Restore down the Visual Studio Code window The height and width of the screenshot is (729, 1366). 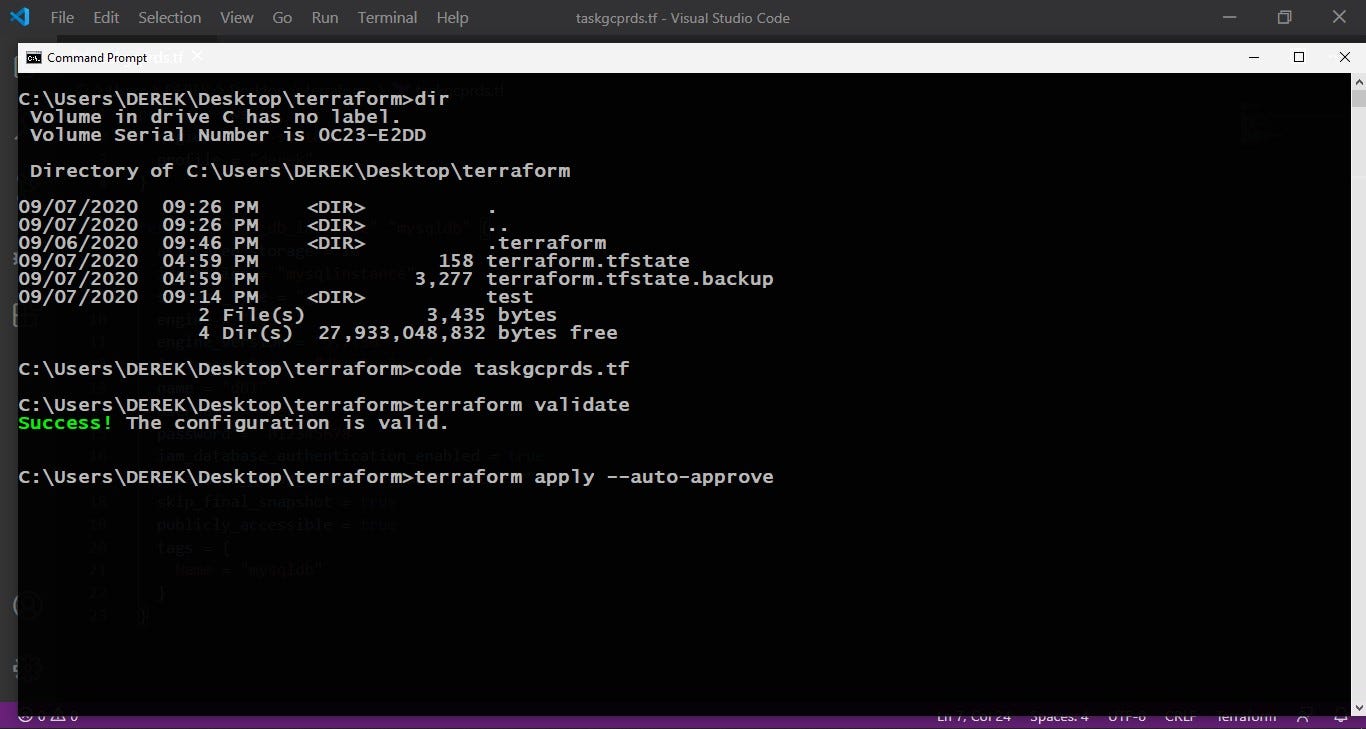coord(1284,17)
